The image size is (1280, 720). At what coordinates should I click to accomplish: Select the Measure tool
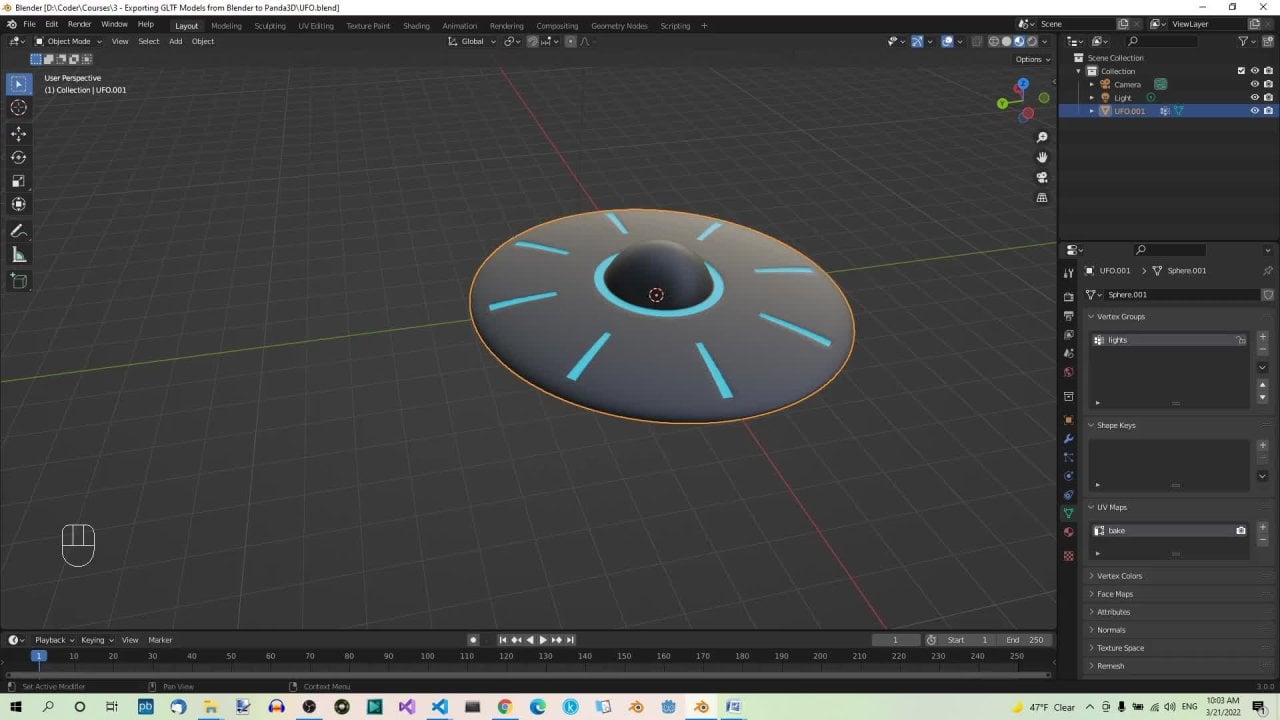coord(18,255)
